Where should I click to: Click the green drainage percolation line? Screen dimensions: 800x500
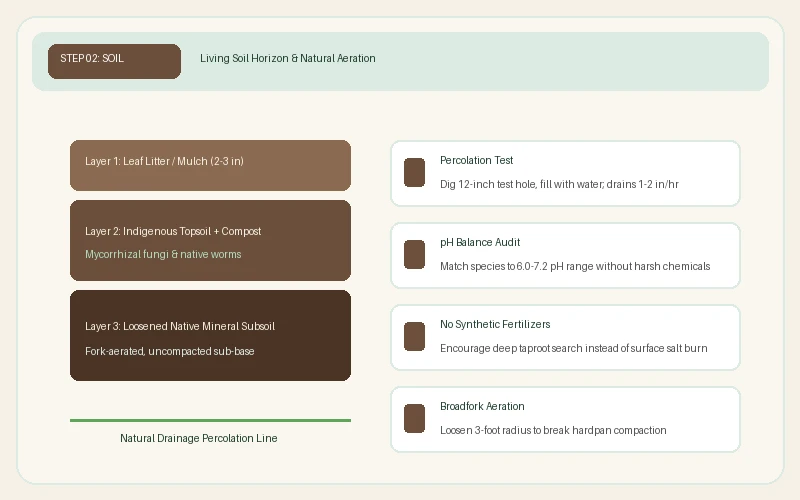tap(210, 420)
